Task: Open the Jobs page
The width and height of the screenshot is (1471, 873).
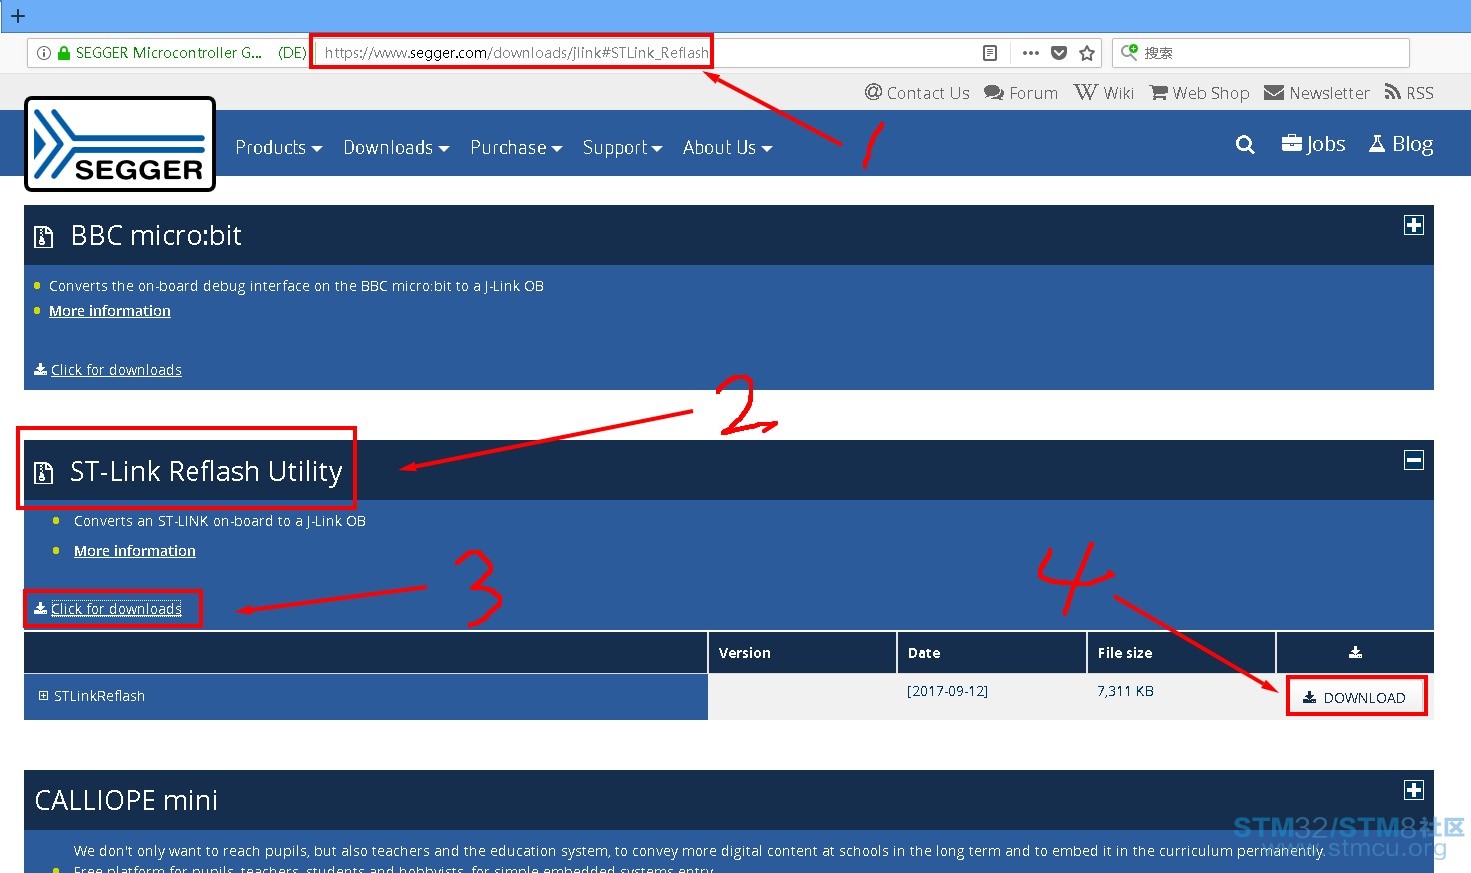Action: point(1313,144)
